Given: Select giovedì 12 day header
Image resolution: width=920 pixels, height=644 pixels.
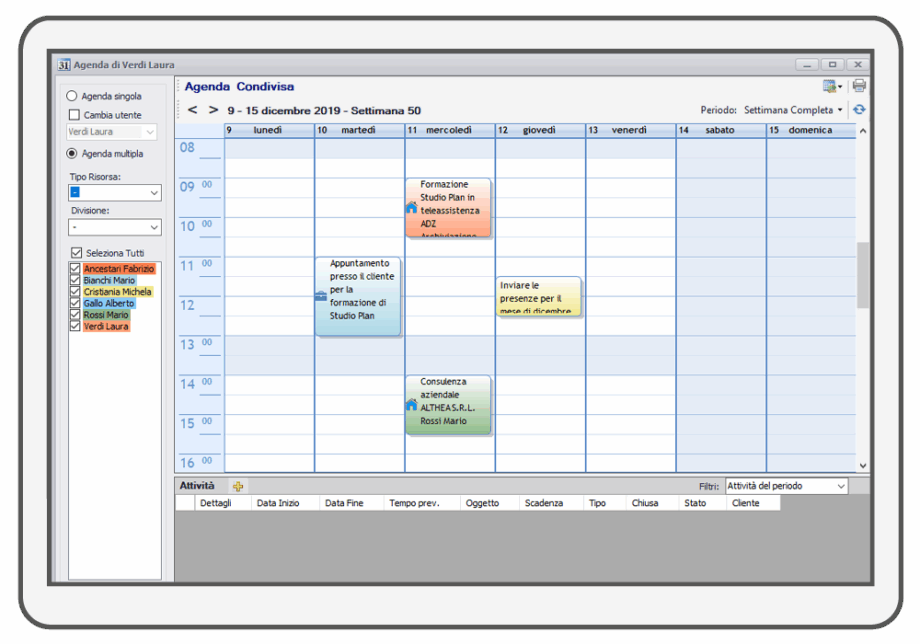Looking at the screenshot, I should pos(540,130).
